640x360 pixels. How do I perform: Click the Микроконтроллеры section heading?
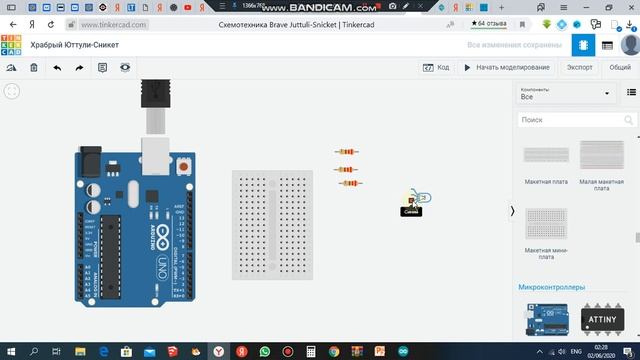point(551,287)
